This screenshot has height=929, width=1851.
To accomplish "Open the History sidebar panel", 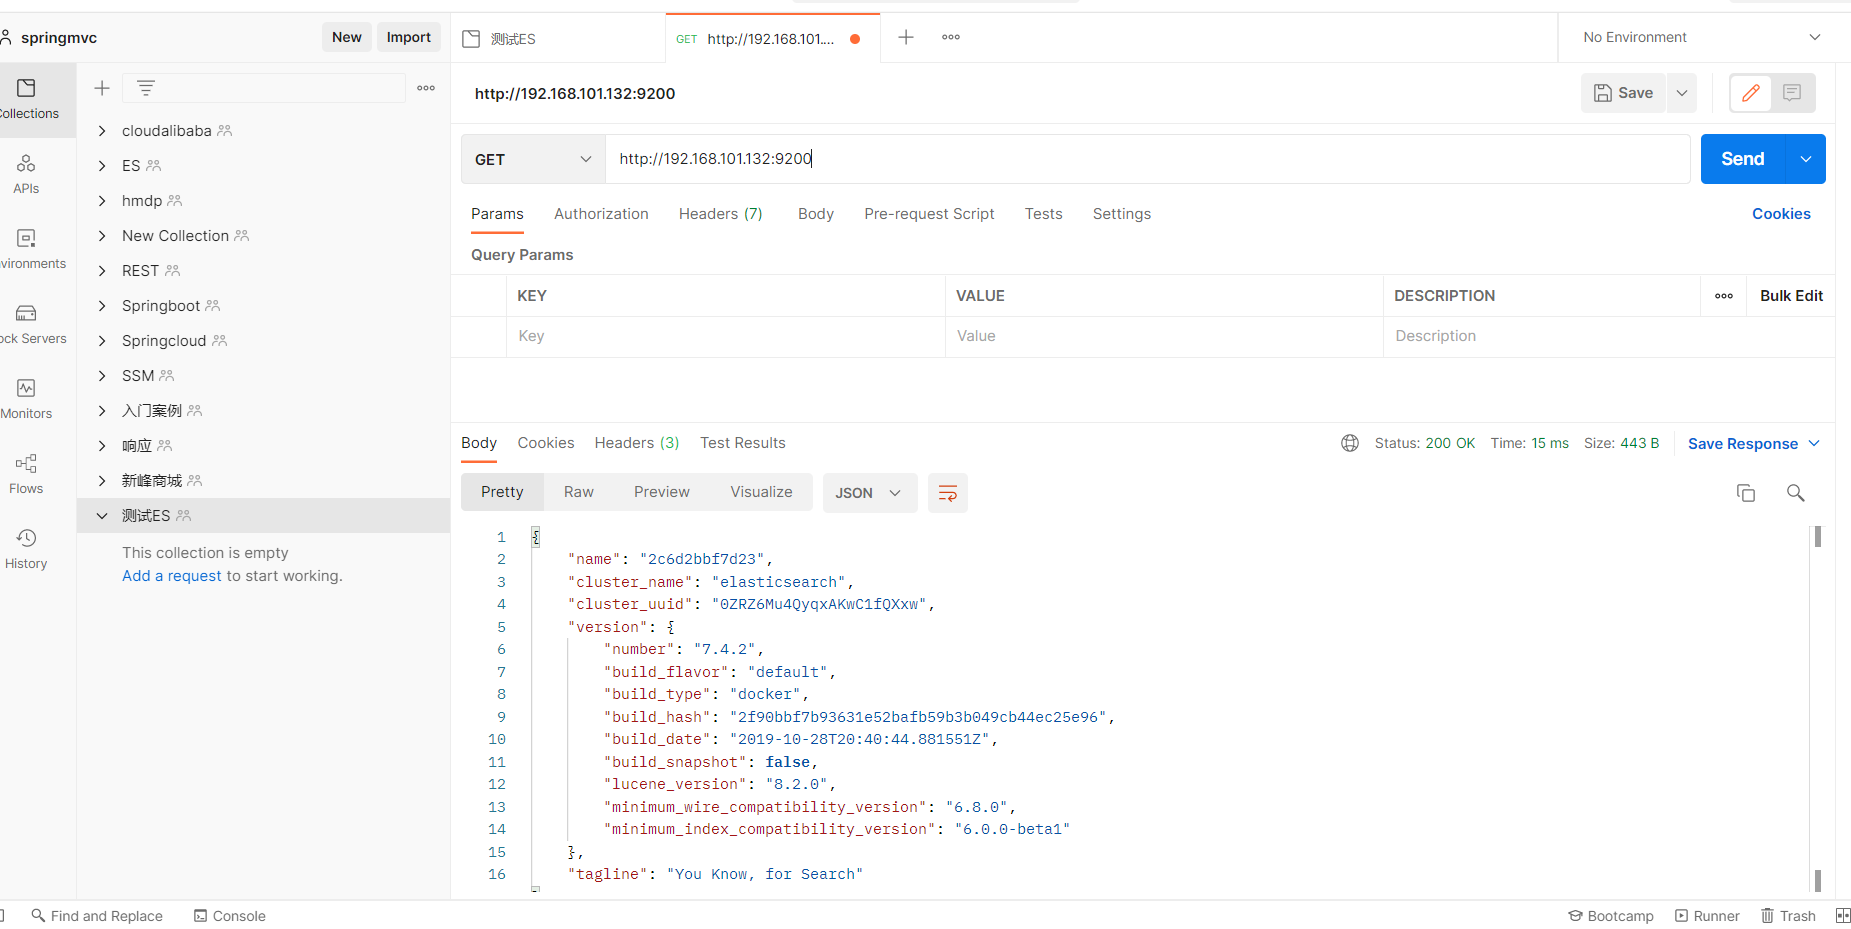I will point(27,549).
